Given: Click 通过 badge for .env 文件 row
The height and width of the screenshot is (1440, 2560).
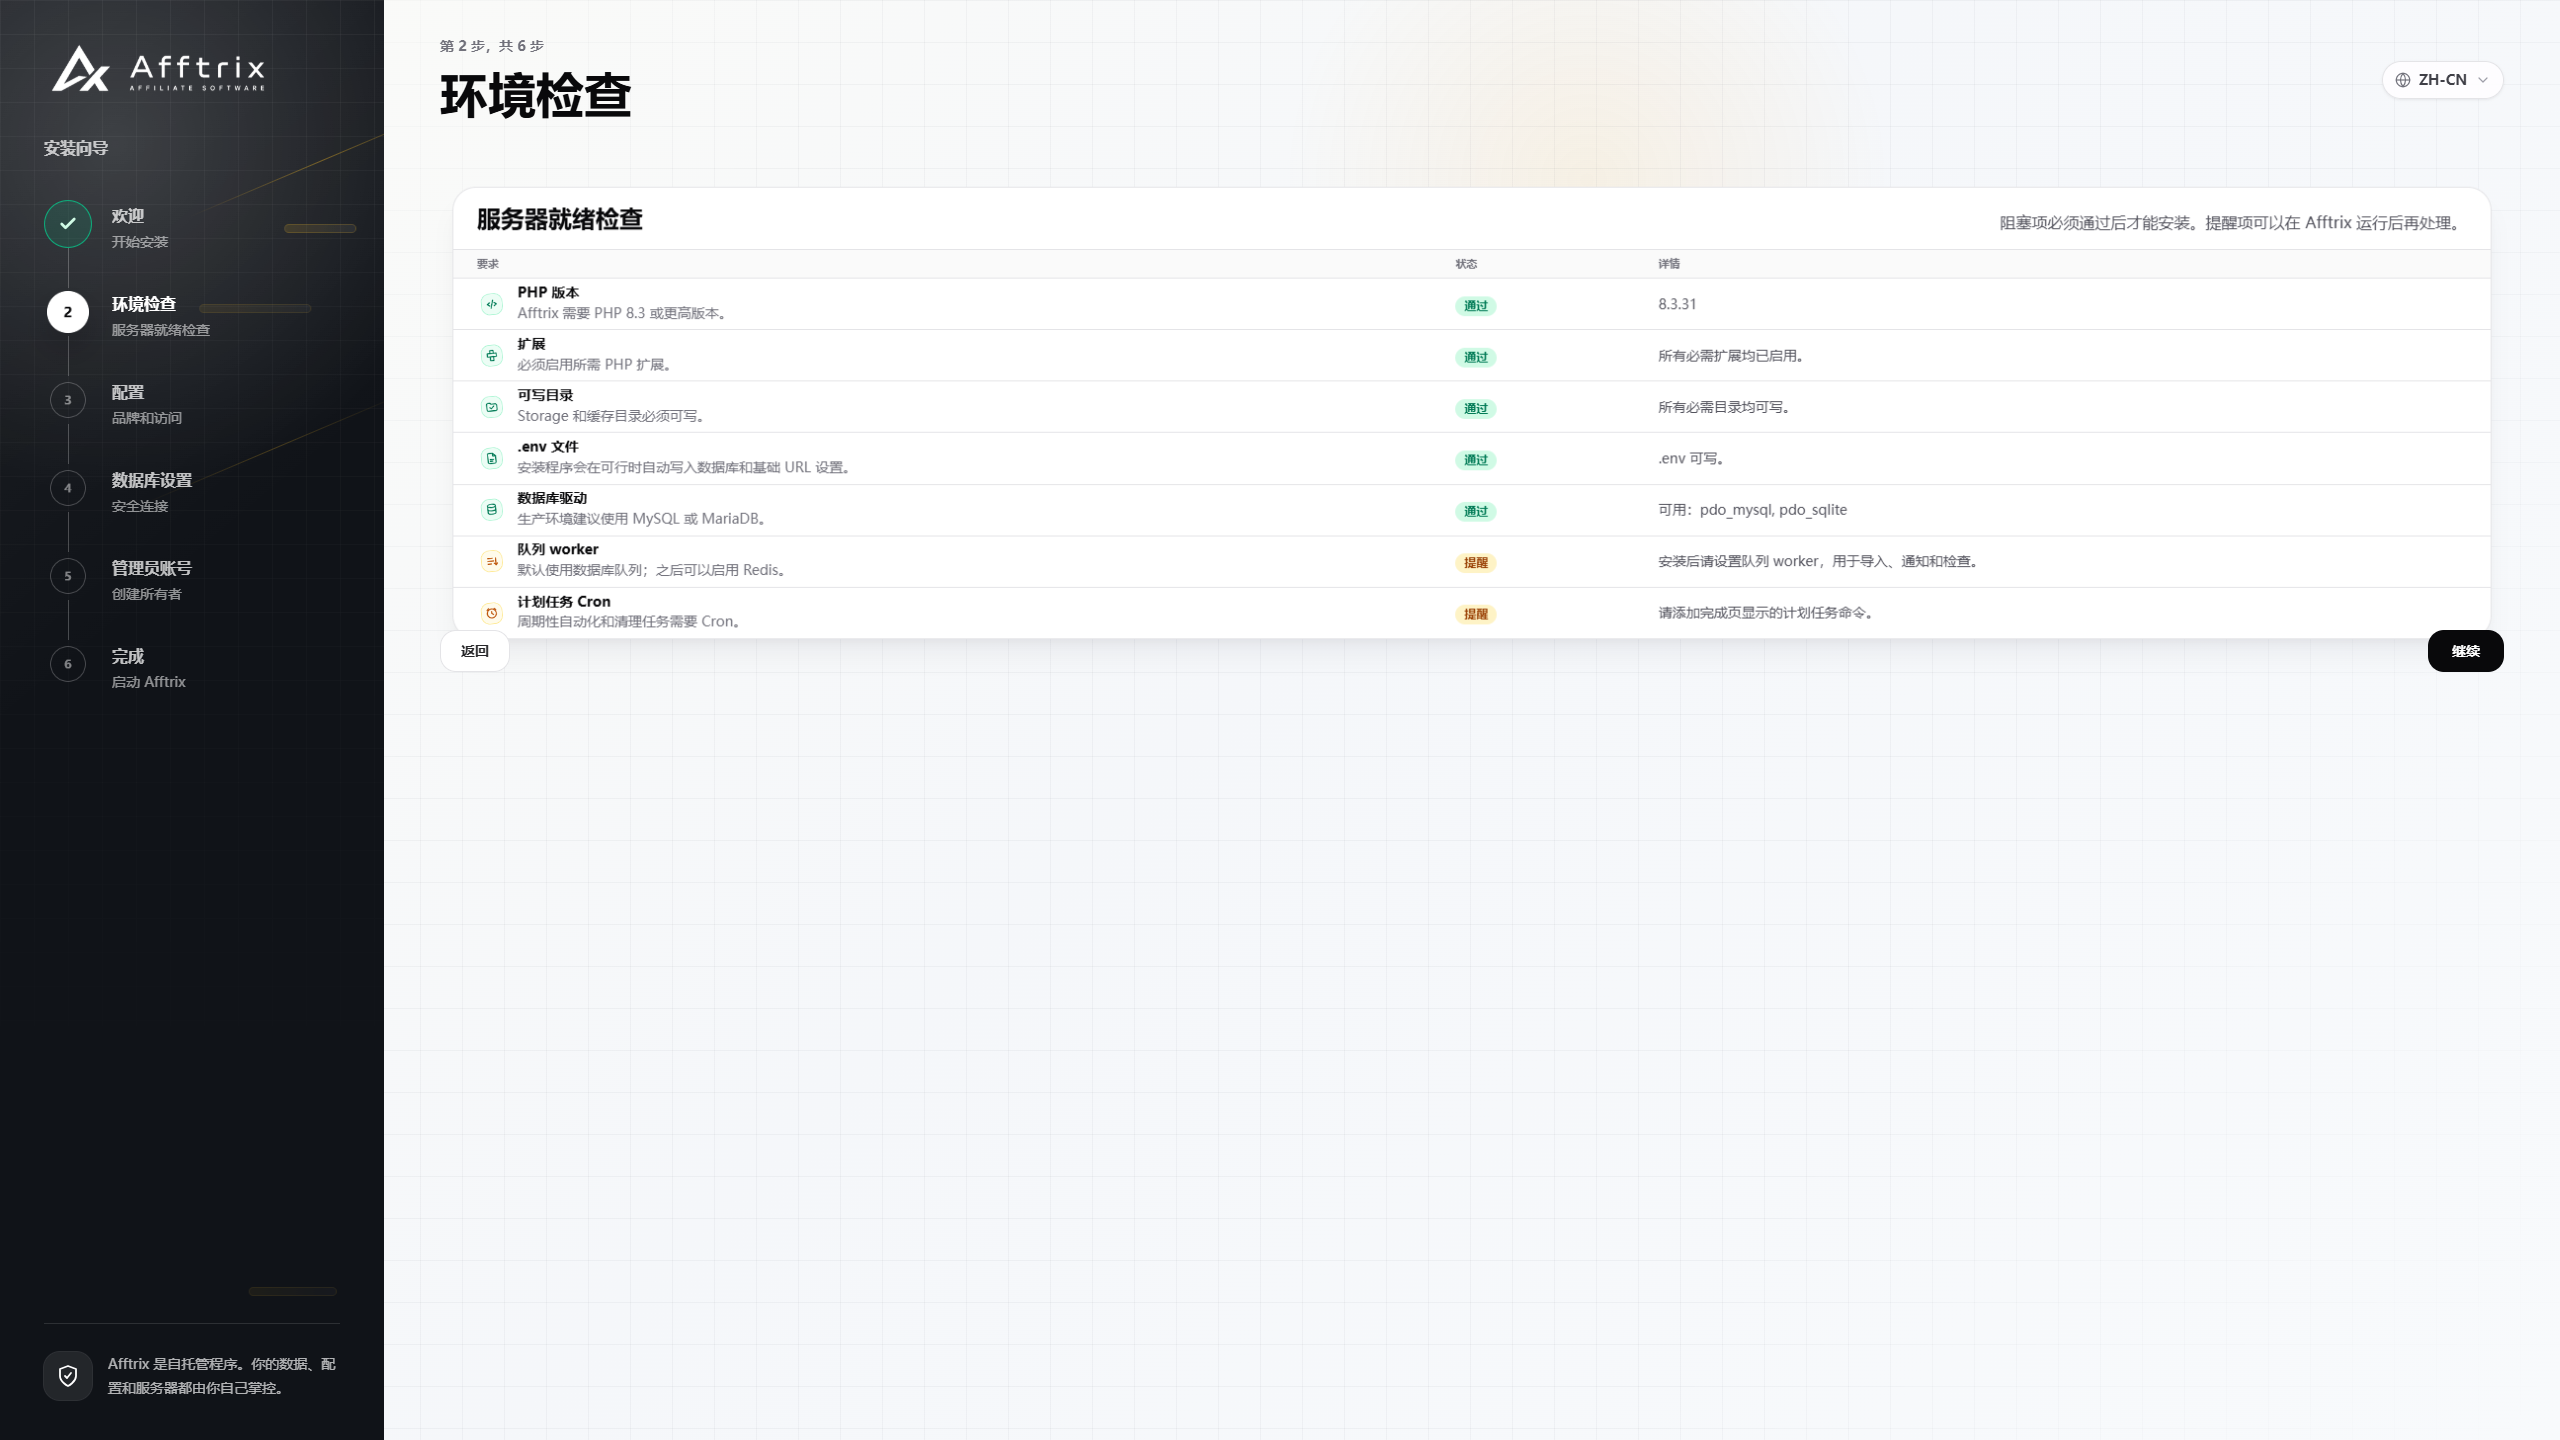Looking at the screenshot, I should pyautogui.click(x=1476, y=460).
